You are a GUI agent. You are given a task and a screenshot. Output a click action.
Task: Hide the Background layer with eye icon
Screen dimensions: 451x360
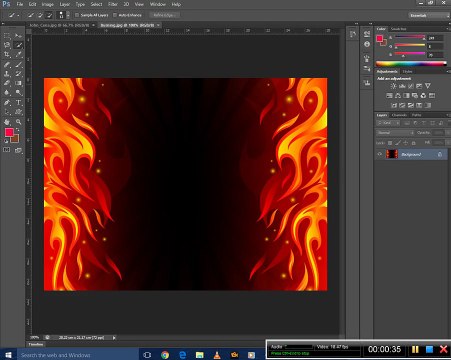379,154
